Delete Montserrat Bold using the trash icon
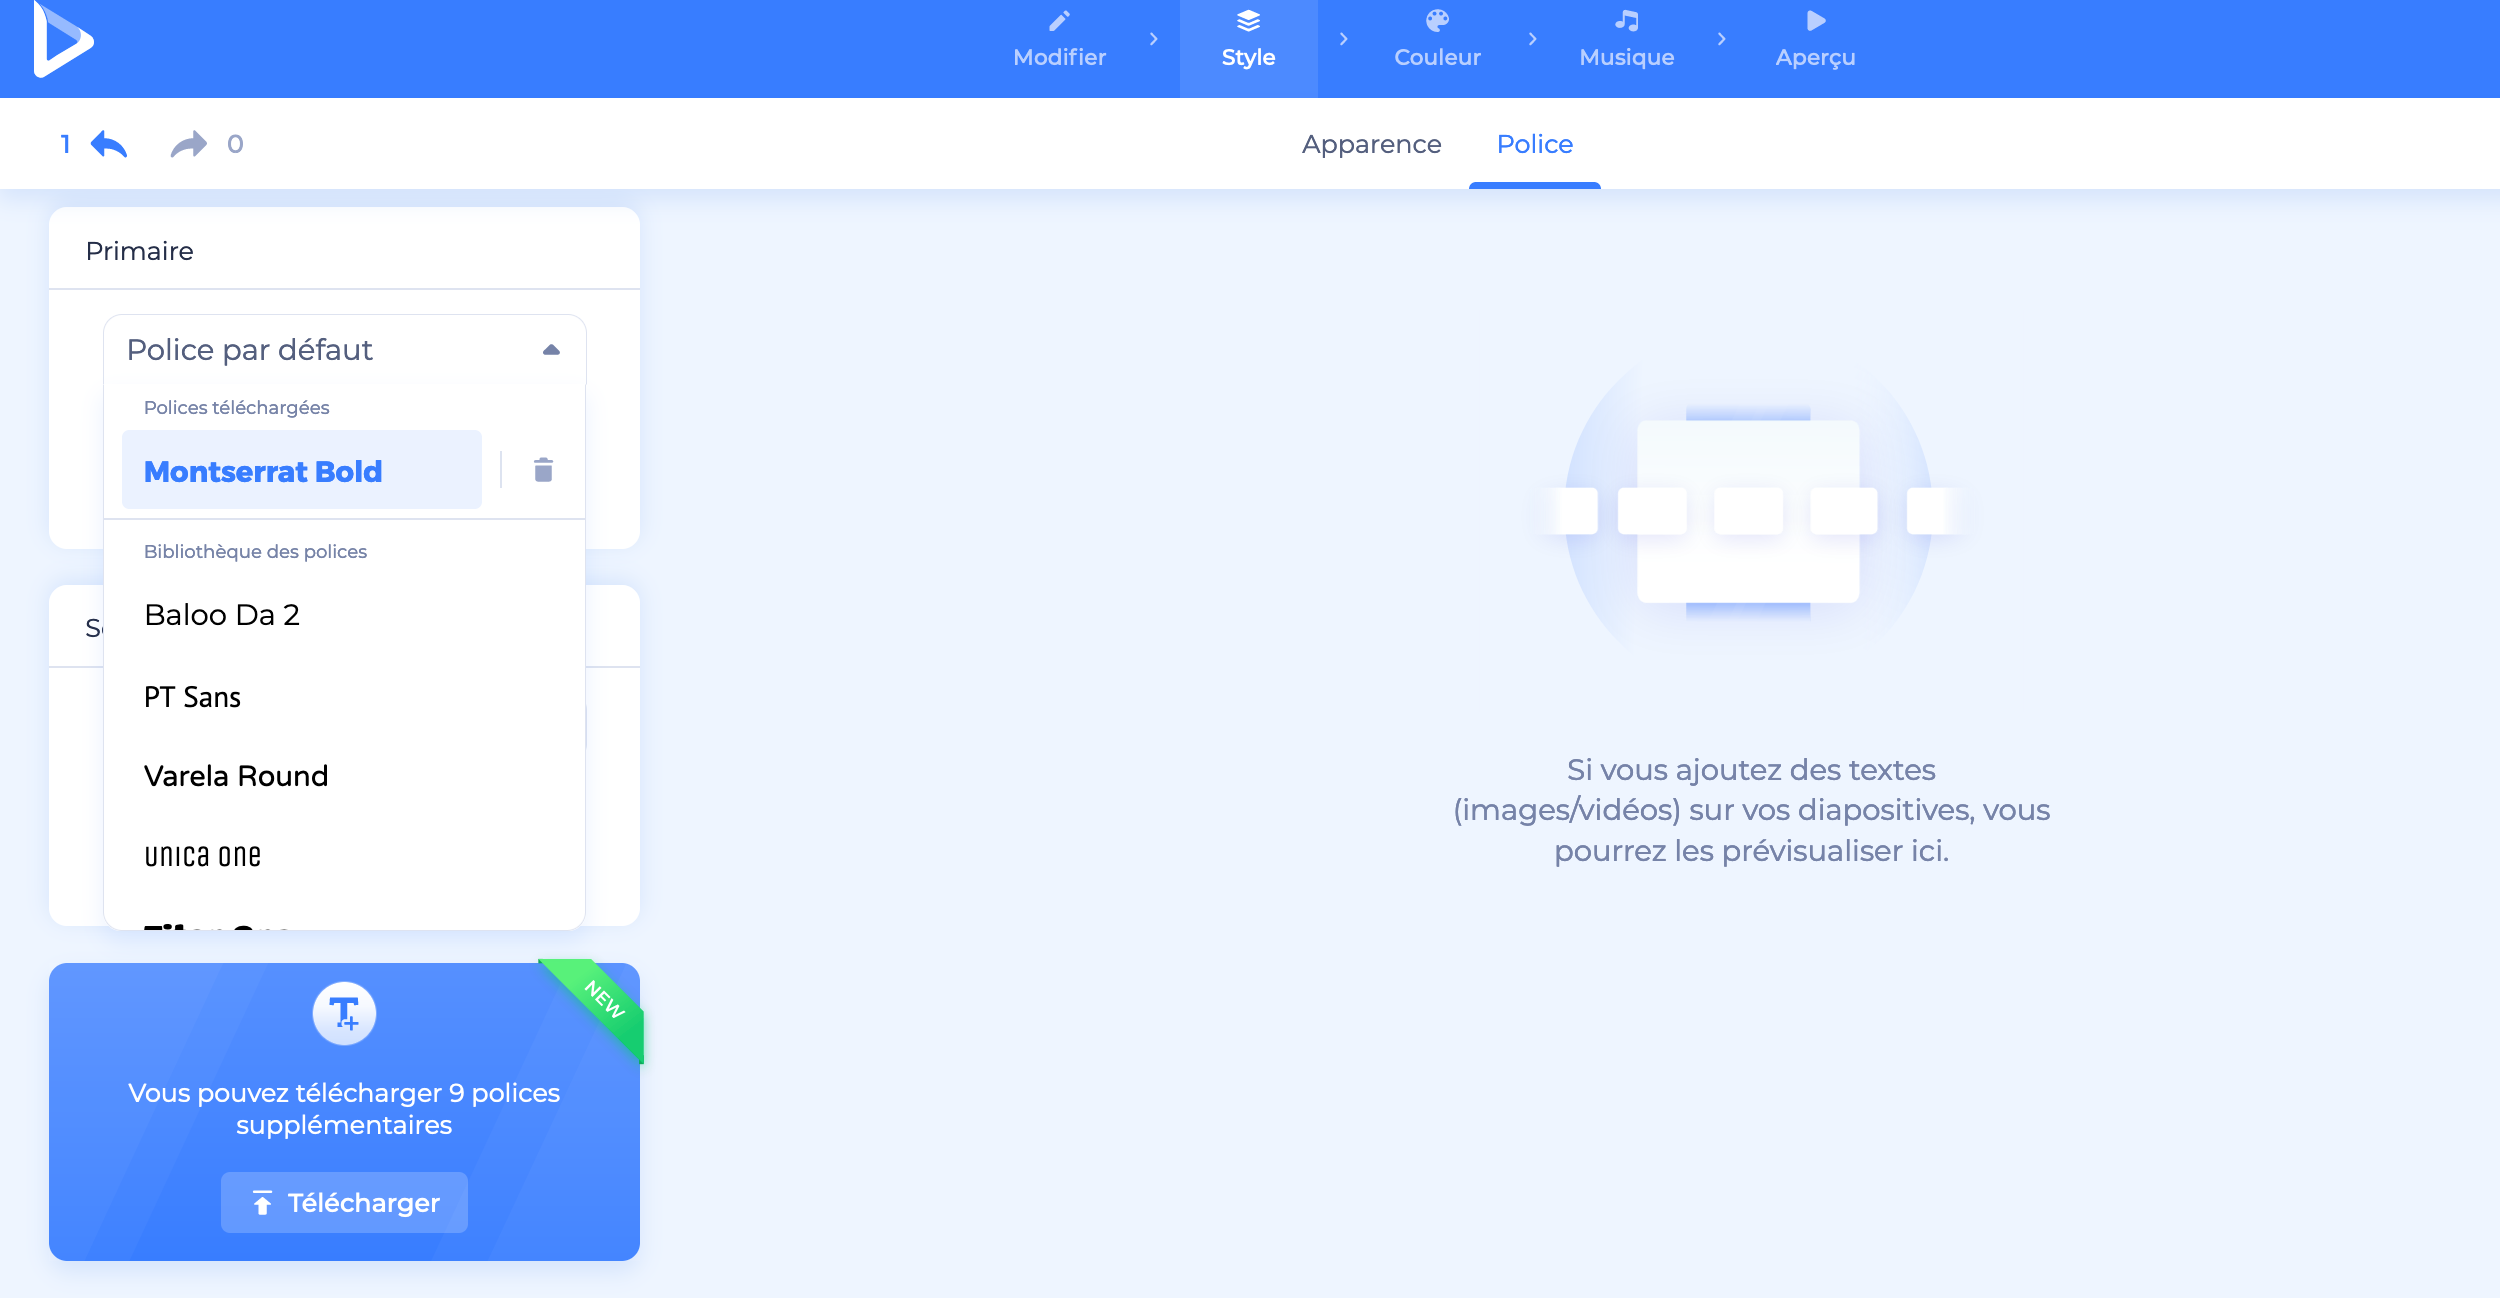This screenshot has width=2500, height=1298. (x=543, y=469)
